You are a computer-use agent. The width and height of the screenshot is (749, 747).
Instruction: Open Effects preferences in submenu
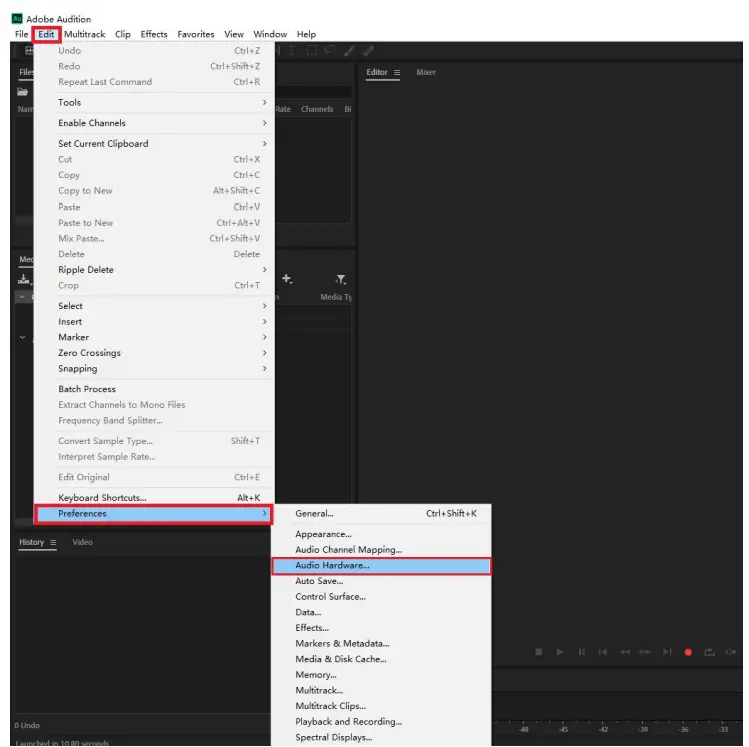point(381,629)
